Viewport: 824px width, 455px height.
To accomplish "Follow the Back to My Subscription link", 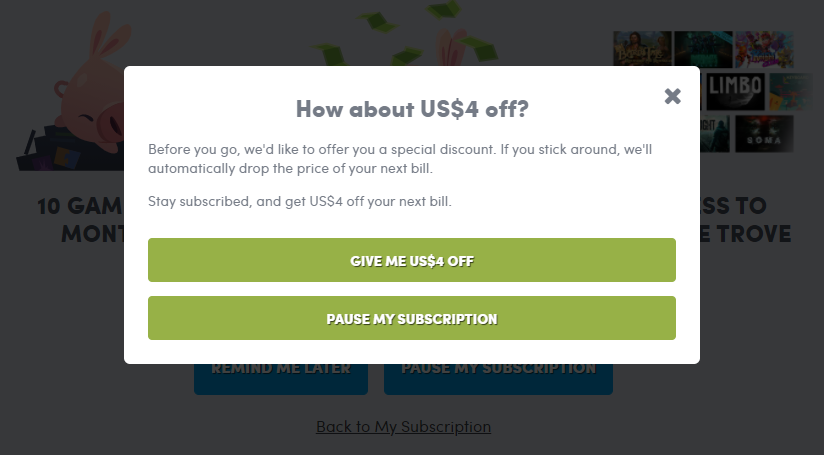I will pyautogui.click(x=403, y=427).
